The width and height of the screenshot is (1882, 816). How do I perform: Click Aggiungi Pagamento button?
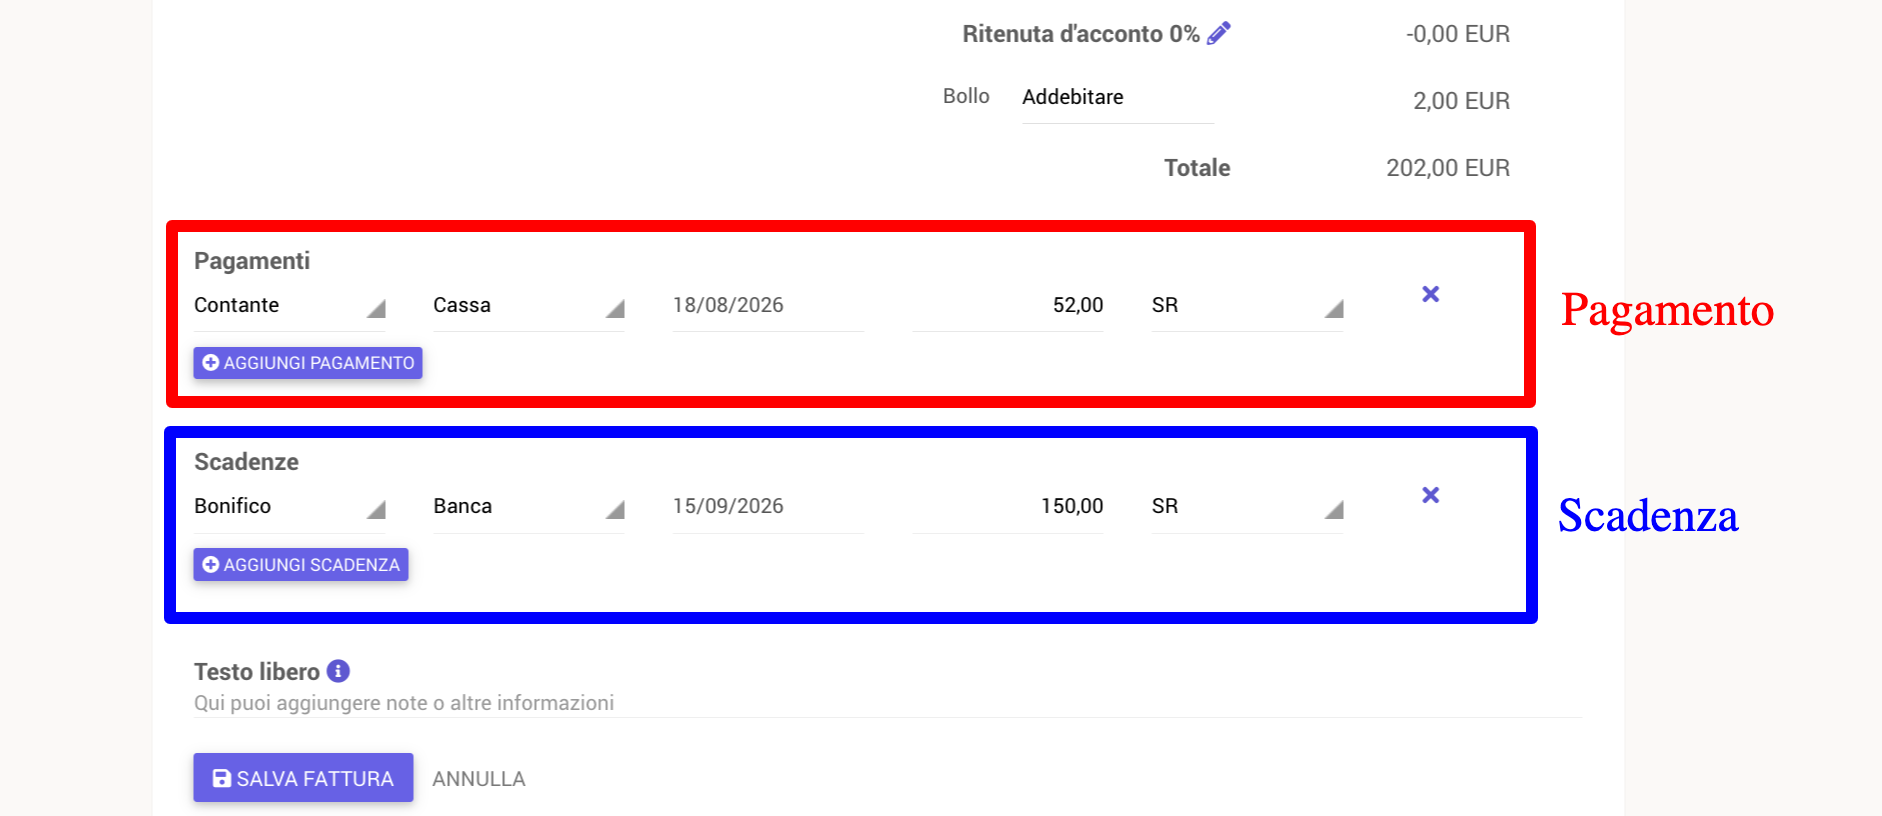click(308, 363)
